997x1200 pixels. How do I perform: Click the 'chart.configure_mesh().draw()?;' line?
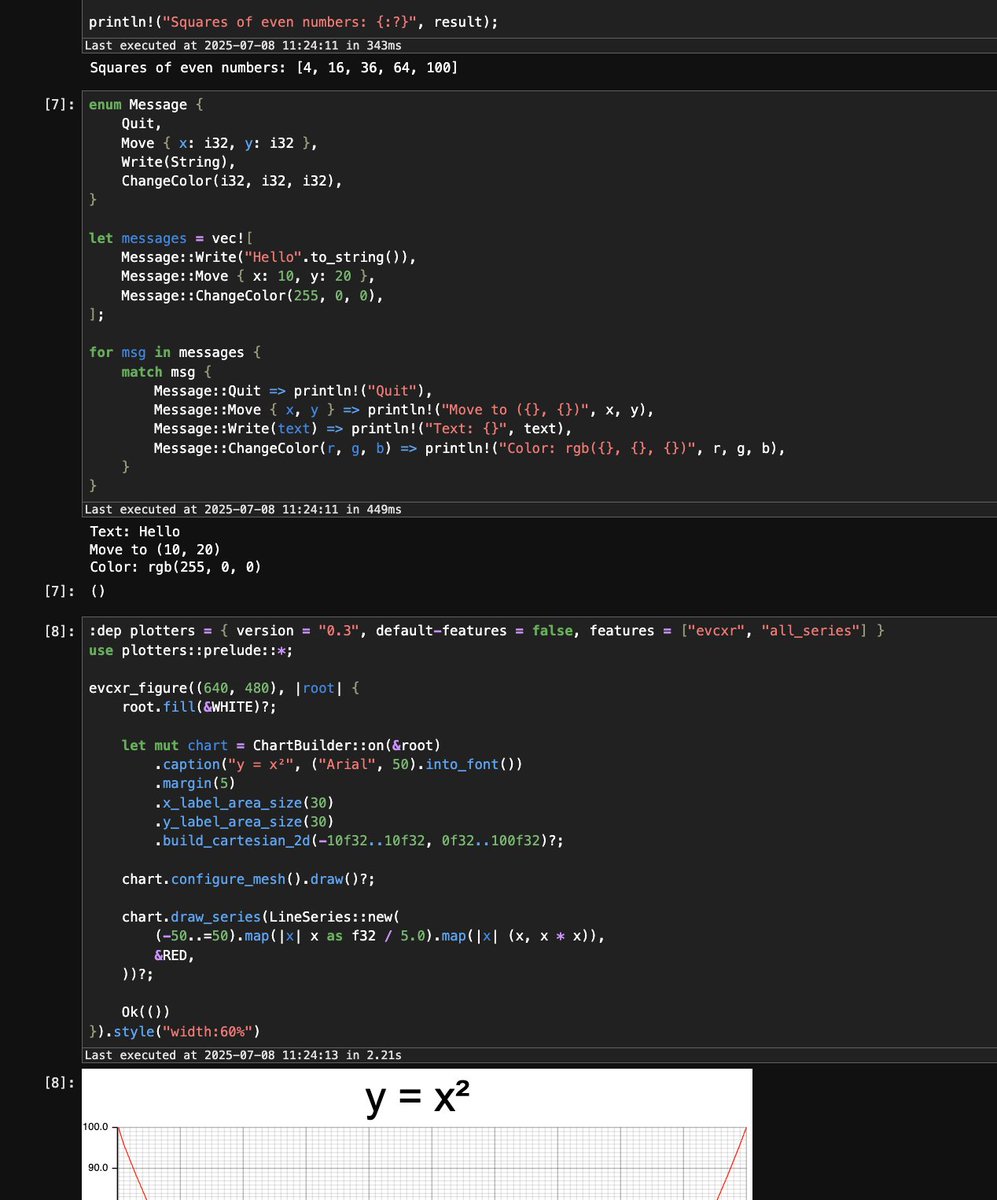pos(248,879)
